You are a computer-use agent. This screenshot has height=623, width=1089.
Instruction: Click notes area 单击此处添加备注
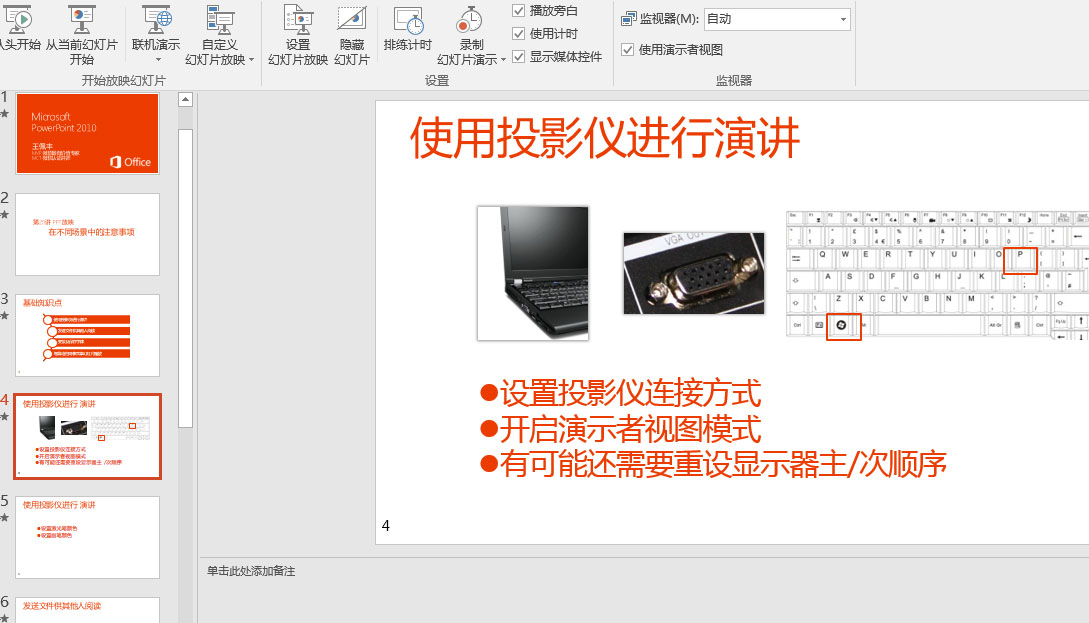[x=251, y=571]
